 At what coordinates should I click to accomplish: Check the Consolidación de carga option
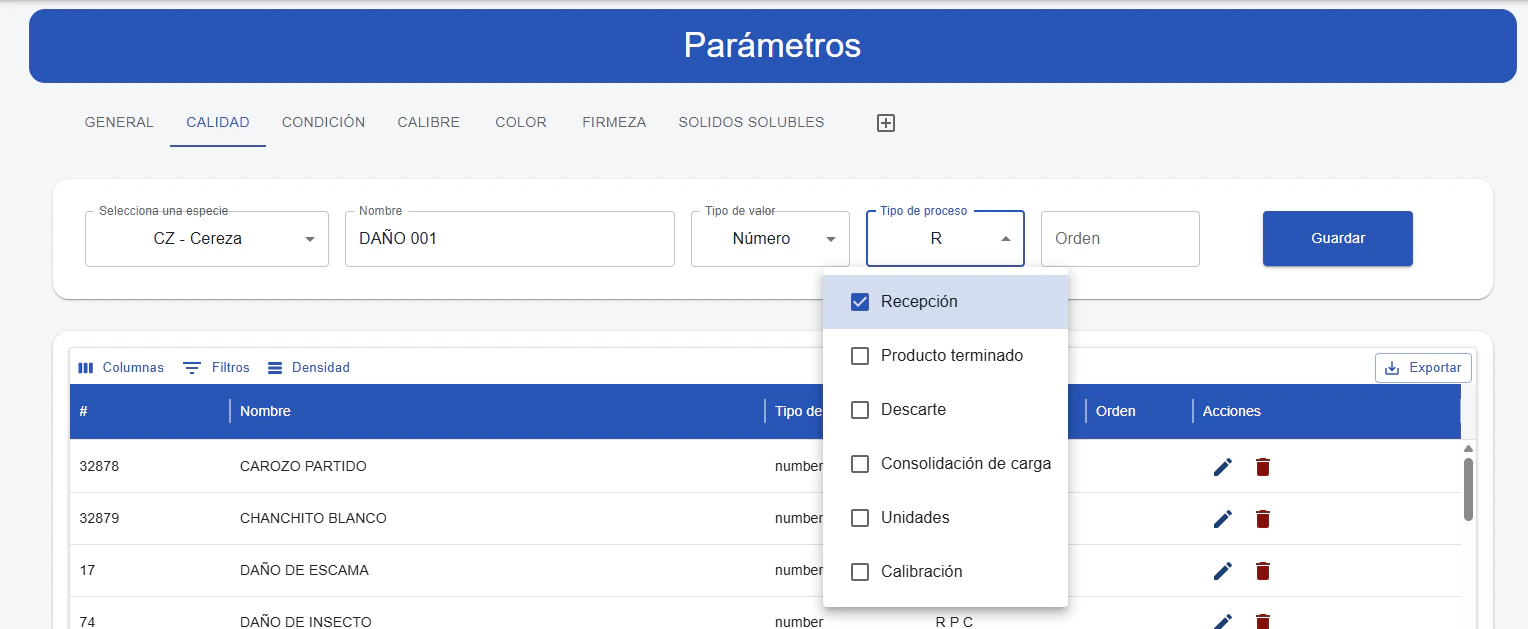coord(945,464)
